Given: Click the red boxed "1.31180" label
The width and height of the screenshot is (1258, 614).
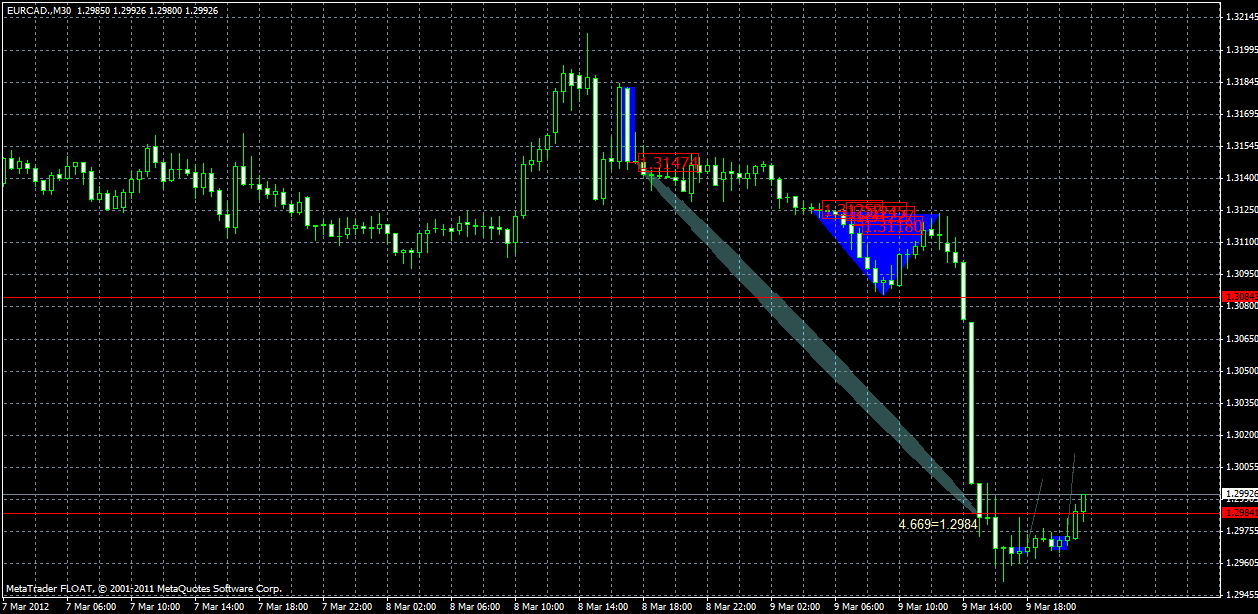Looking at the screenshot, I should [x=890, y=227].
